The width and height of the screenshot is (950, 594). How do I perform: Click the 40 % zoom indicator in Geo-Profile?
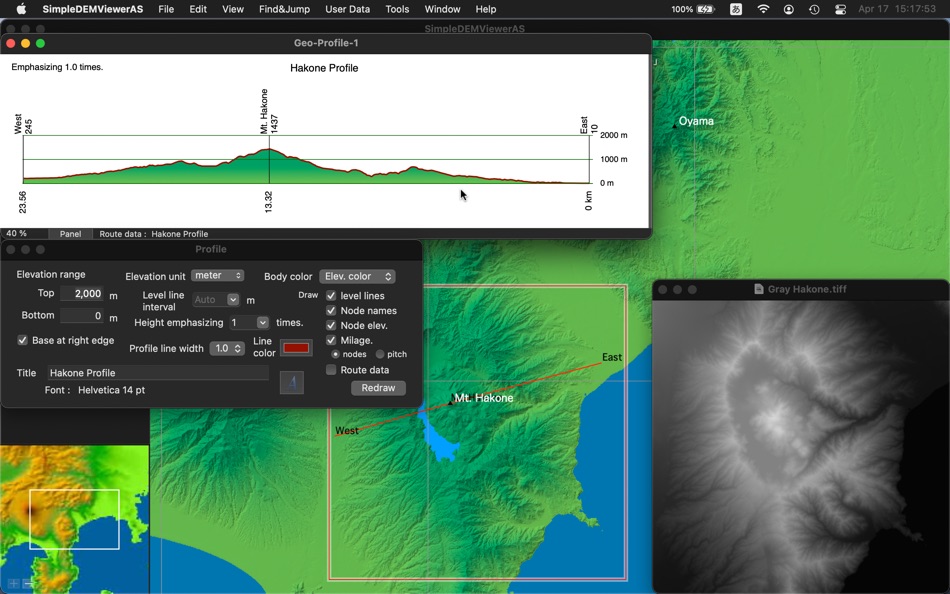[16, 233]
